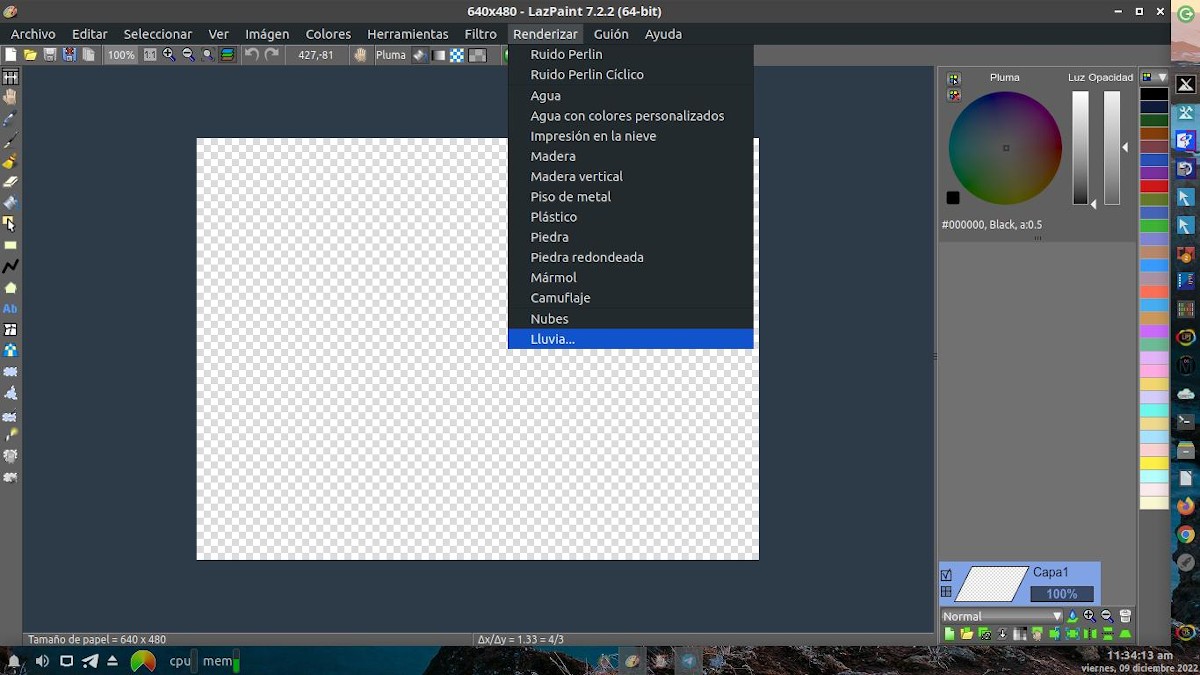Select Piso de metal render option

point(630,197)
